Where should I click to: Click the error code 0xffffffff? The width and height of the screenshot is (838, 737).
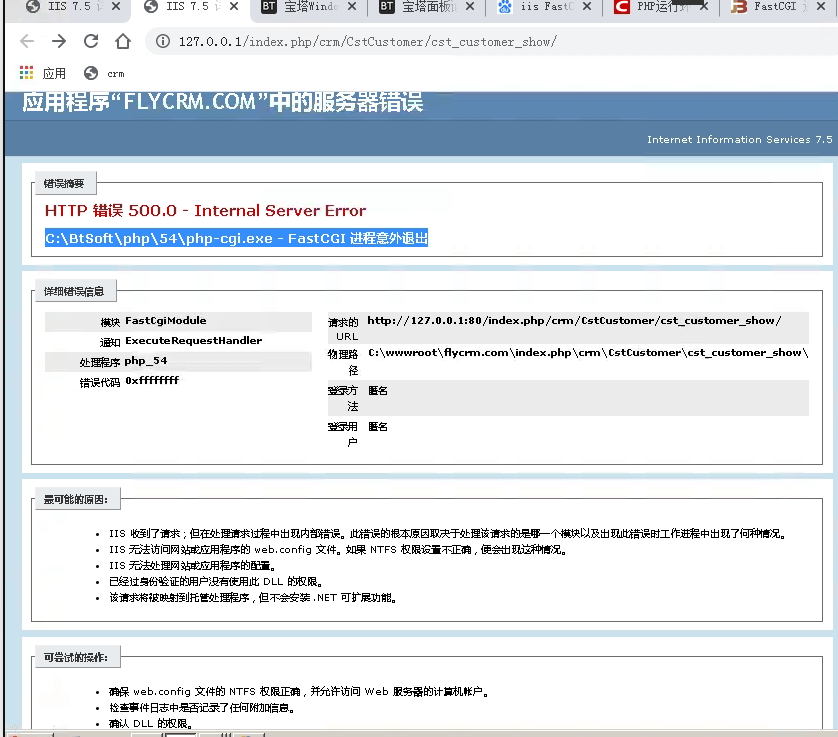(152, 381)
